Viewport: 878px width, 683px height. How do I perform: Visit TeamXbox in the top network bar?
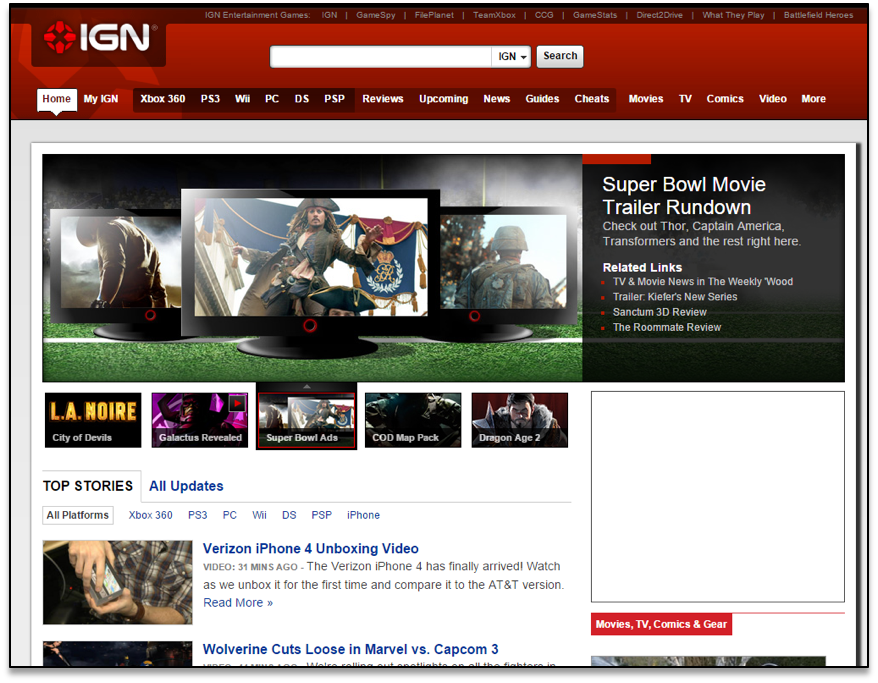coord(494,15)
